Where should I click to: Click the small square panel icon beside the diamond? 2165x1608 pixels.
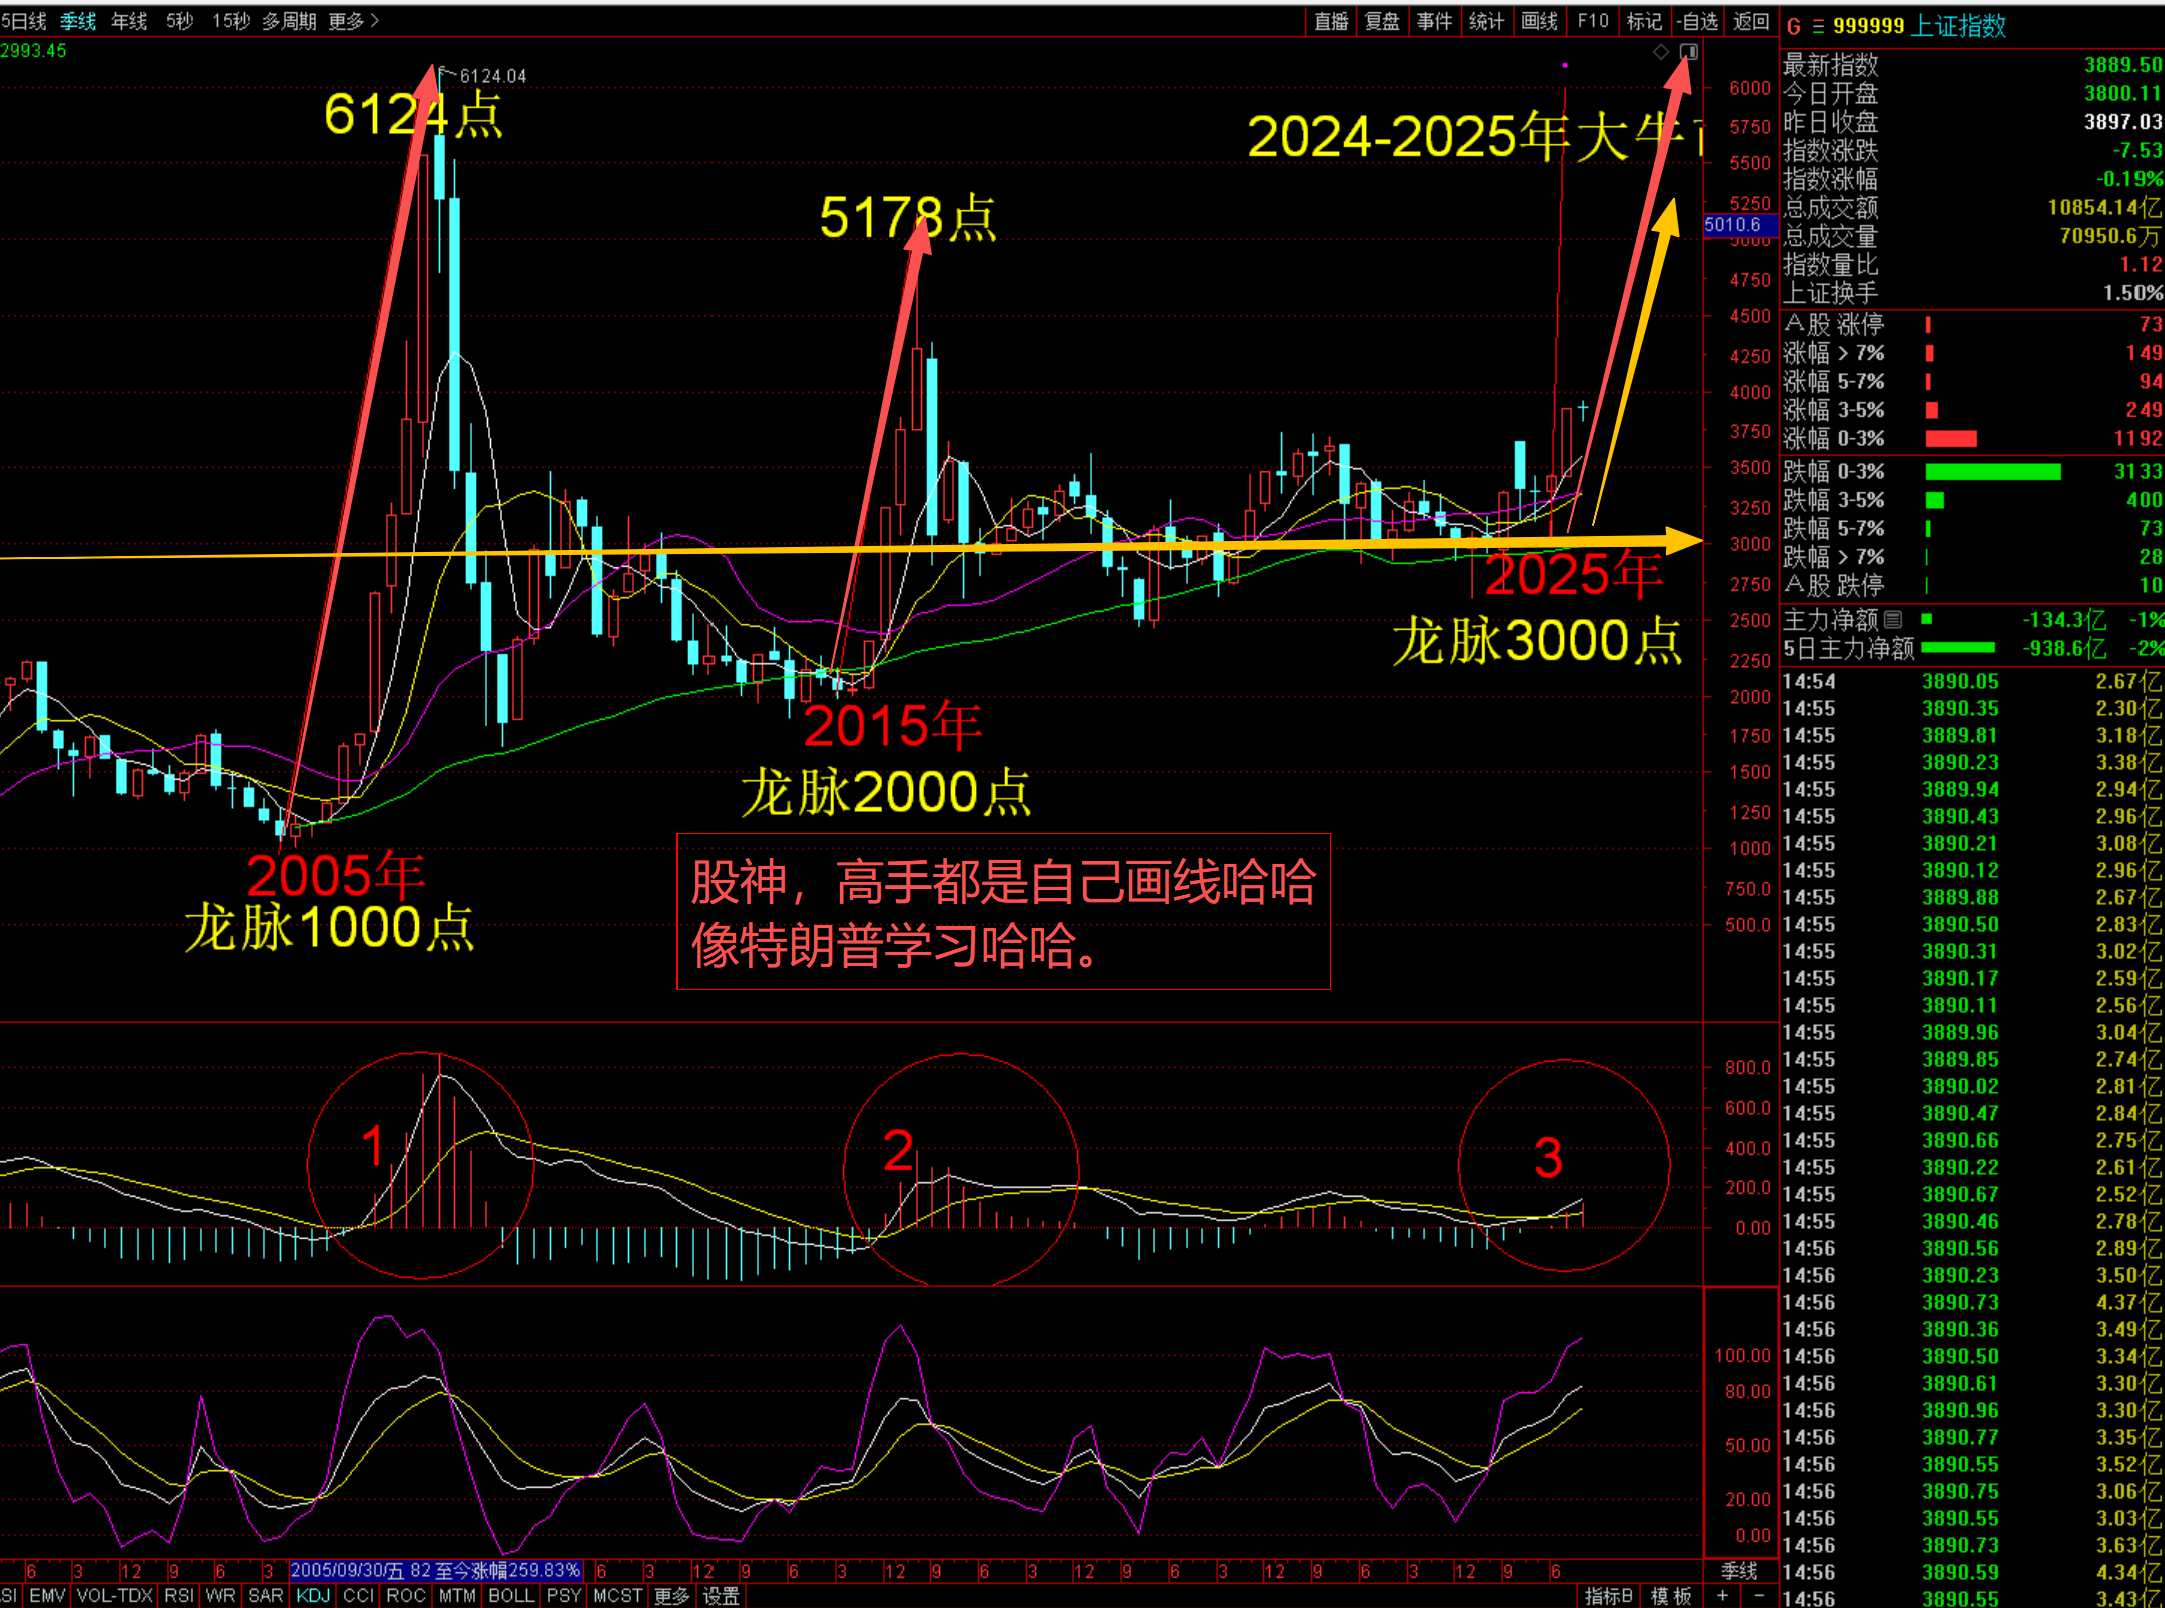(x=1688, y=52)
